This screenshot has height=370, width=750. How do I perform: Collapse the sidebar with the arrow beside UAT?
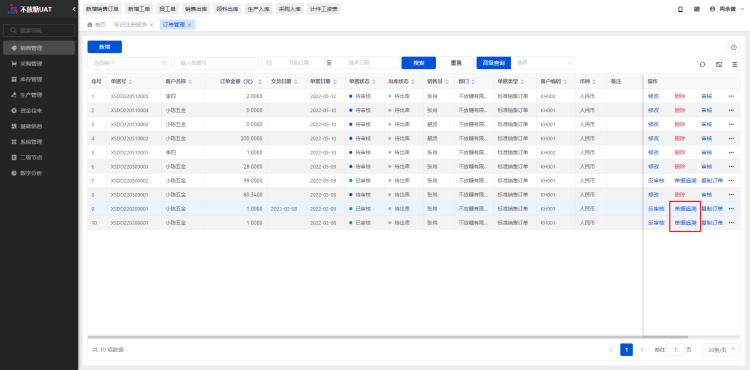pos(74,10)
